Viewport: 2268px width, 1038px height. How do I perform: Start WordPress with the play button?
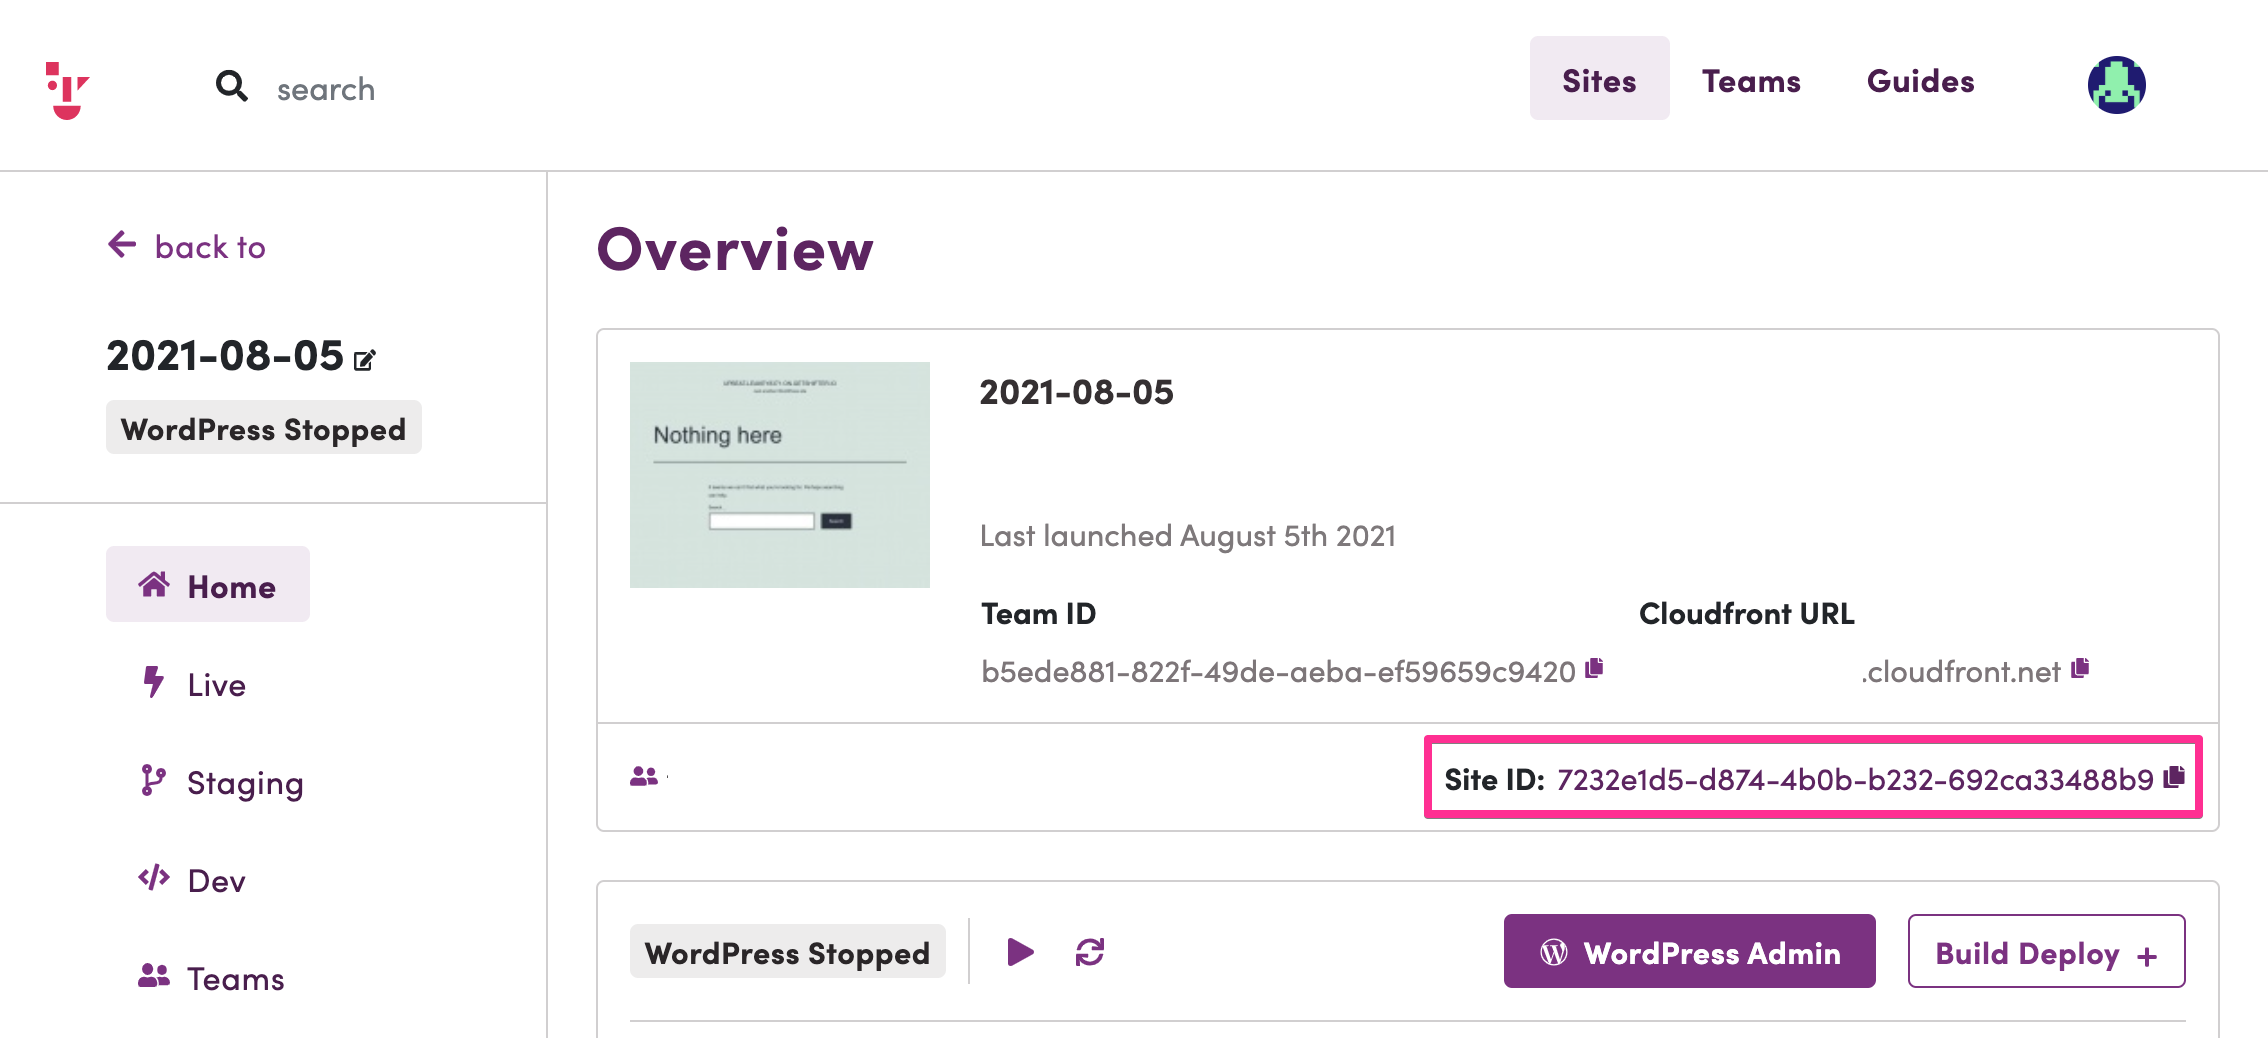pyautogui.click(x=1020, y=952)
